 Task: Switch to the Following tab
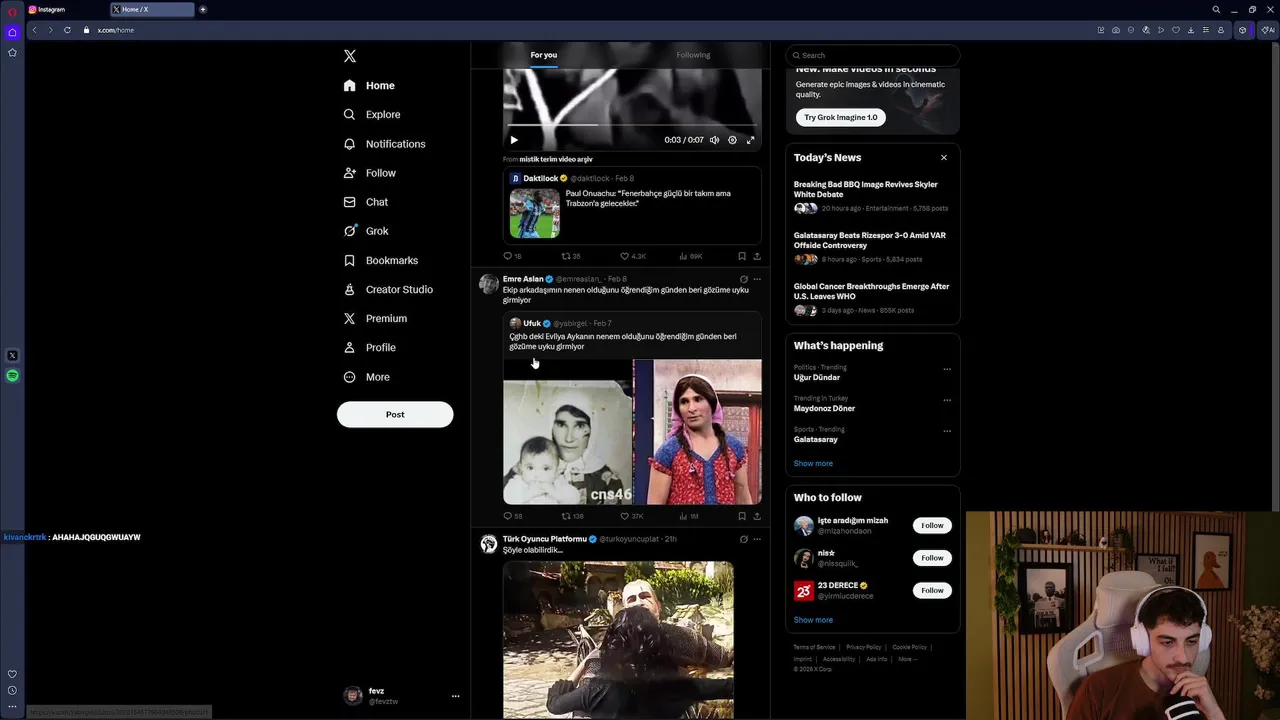point(693,55)
